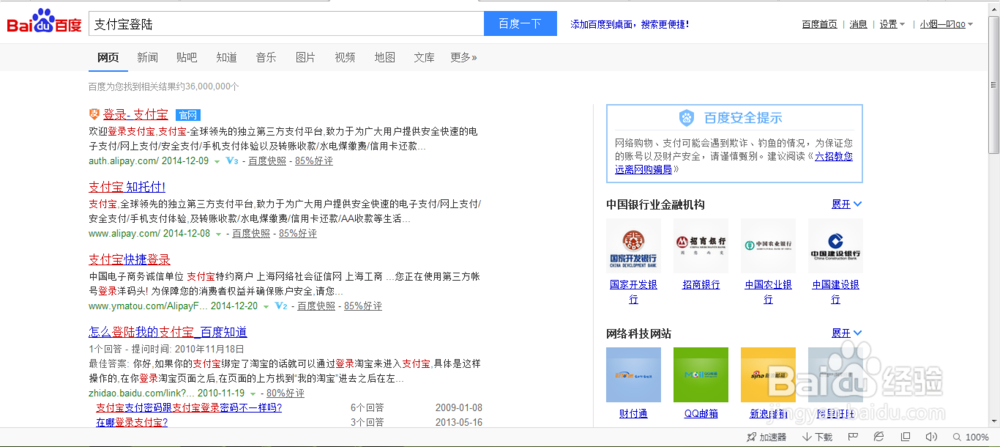This screenshot has width=1000, height=447.
Task: Click the 财付通 logo thumbnail
Action: [633, 374]
